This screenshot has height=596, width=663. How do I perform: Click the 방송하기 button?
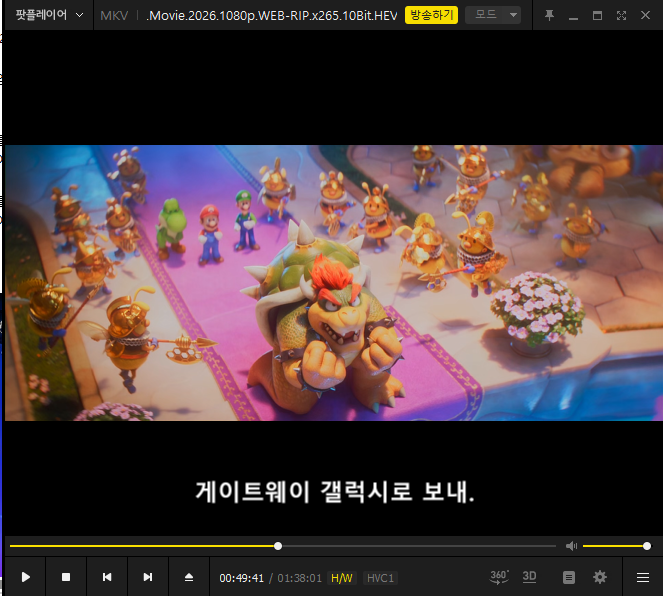coord(431,15)
